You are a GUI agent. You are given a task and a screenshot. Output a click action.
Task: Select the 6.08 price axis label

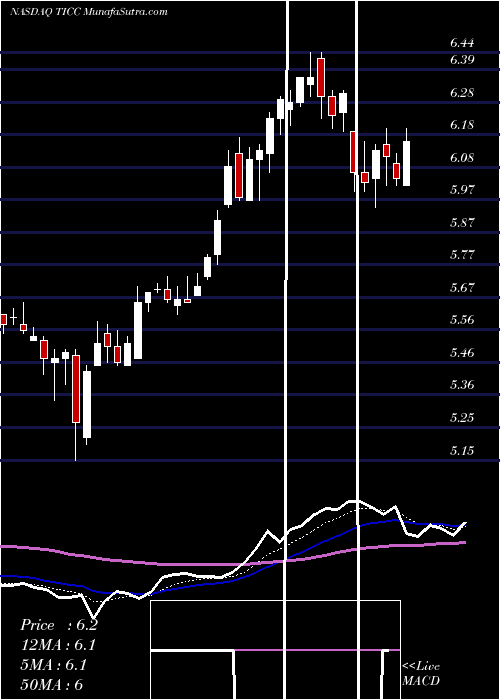pyautogui.click(x=462, y=158)
